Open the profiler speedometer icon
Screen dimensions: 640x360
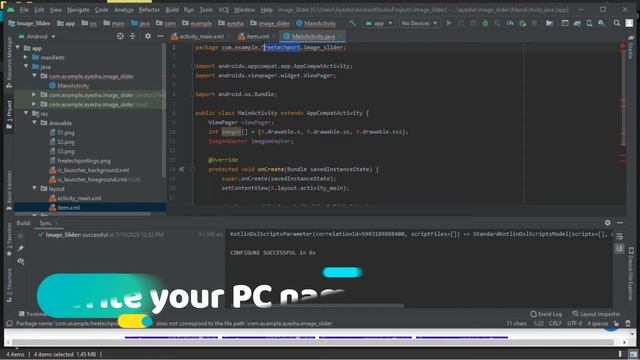tap(510, 23)
